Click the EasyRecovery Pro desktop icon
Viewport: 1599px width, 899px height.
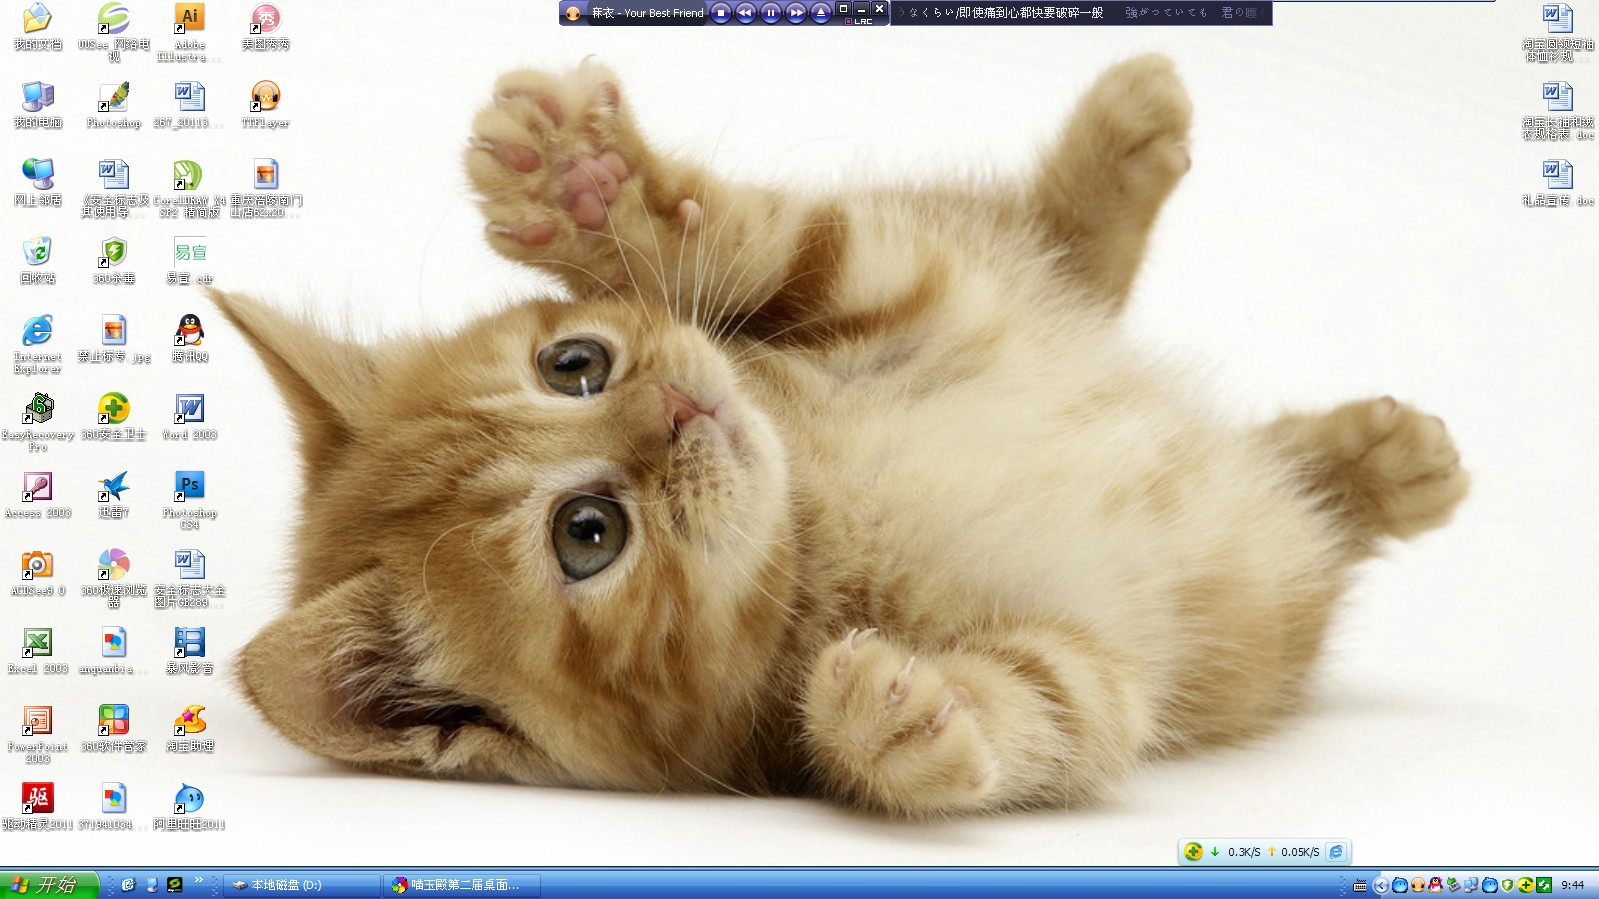(37, 409)
